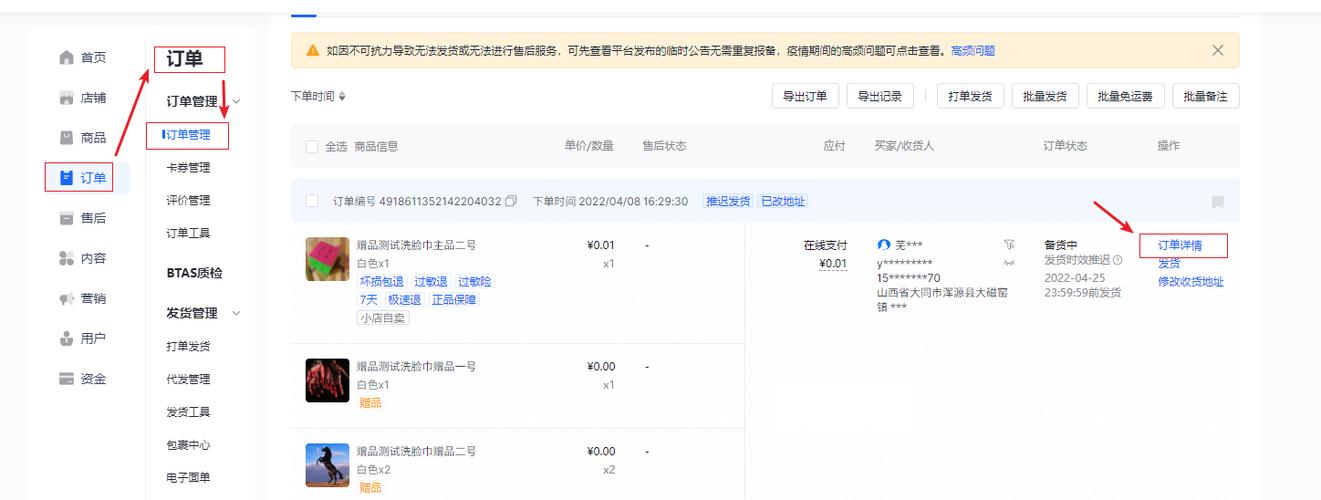The width and height of the screenshot is (1321, 500).
Task: Click the 极速退 service tag
Action: [x=405, y=299]
